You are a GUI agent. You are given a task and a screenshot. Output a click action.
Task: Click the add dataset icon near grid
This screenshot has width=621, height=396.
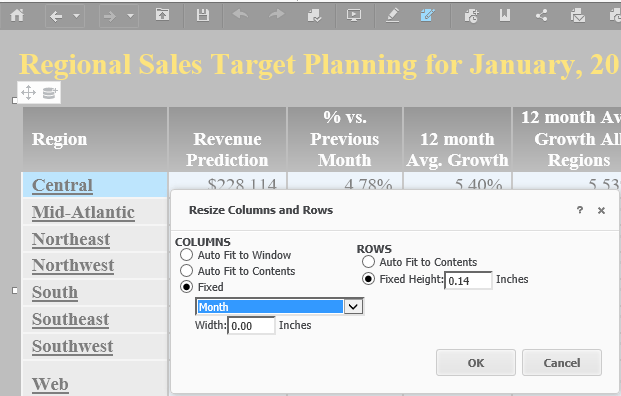50,93
